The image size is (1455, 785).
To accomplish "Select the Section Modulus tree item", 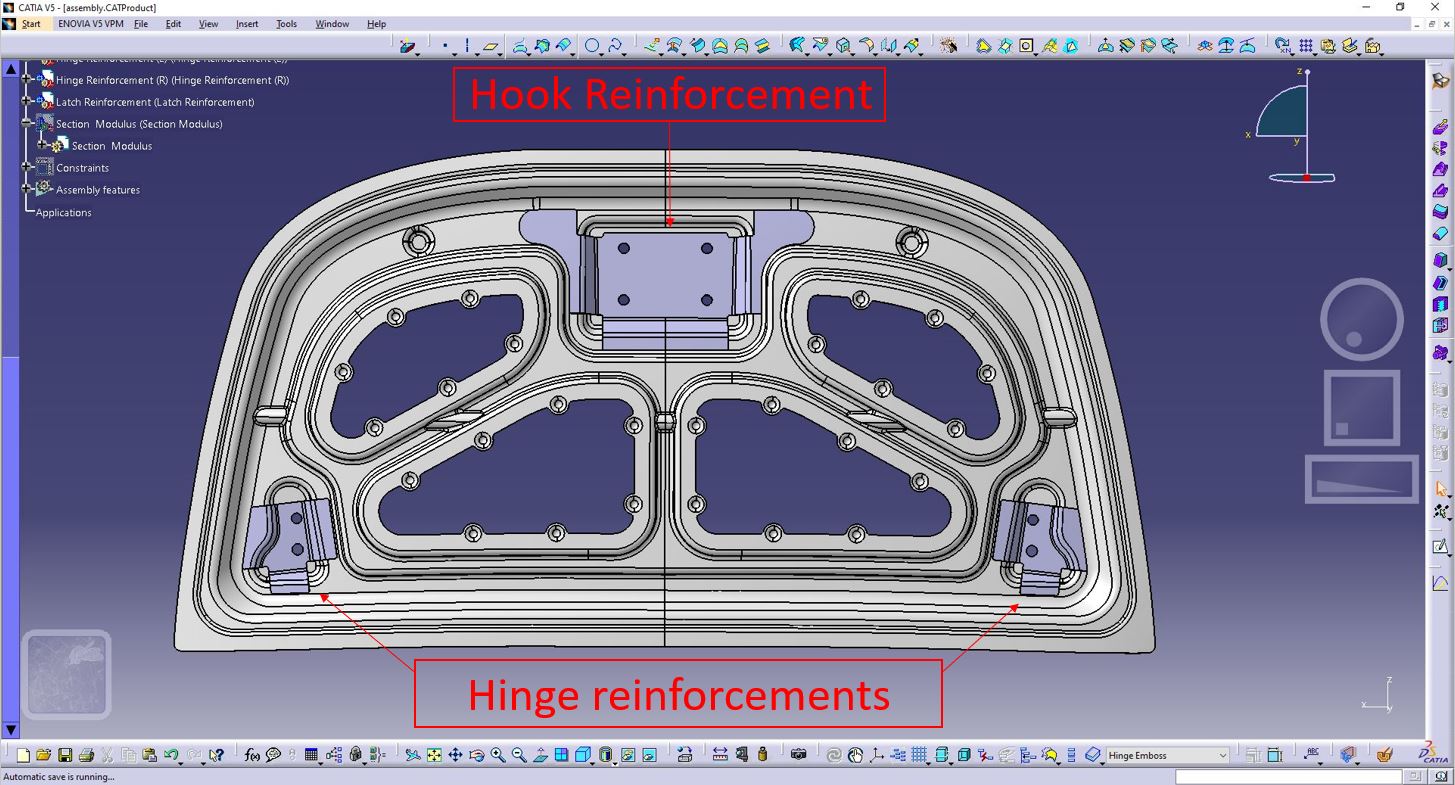I will point(112,146).
